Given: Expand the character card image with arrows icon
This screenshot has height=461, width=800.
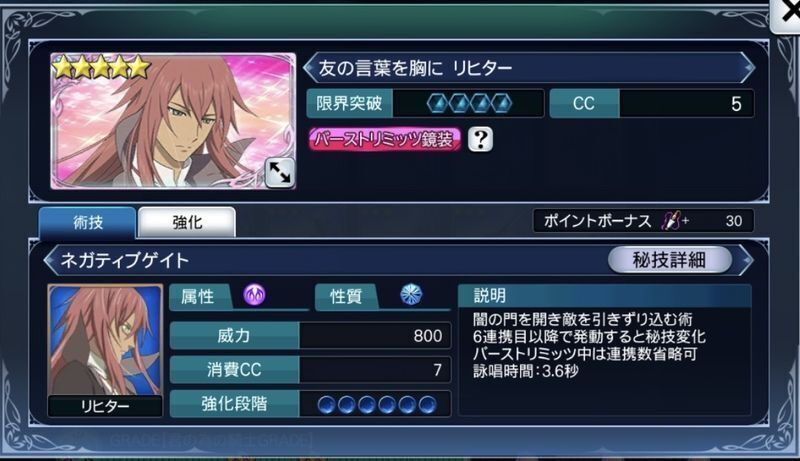Looking at the screenshot, I should tap(280, 173).
